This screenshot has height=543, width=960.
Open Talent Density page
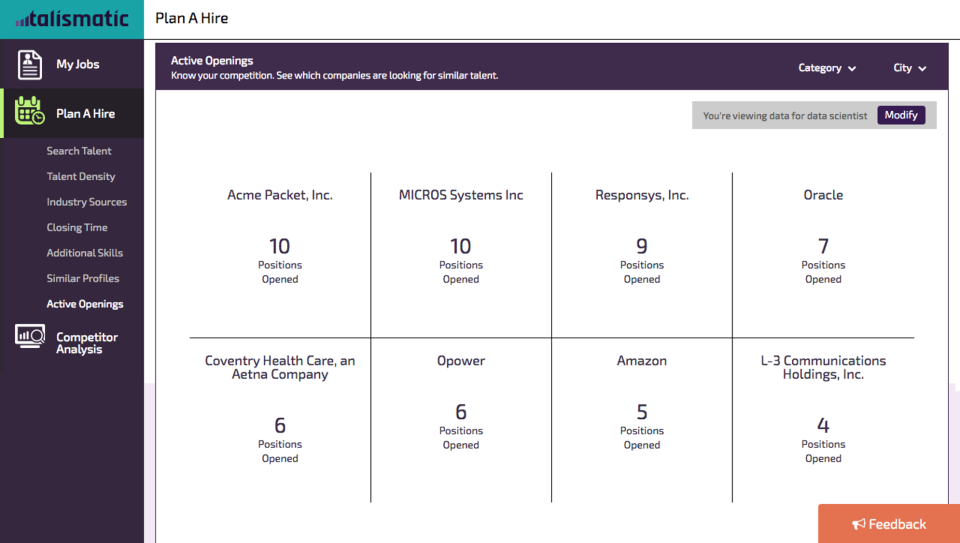click(81, 176)
